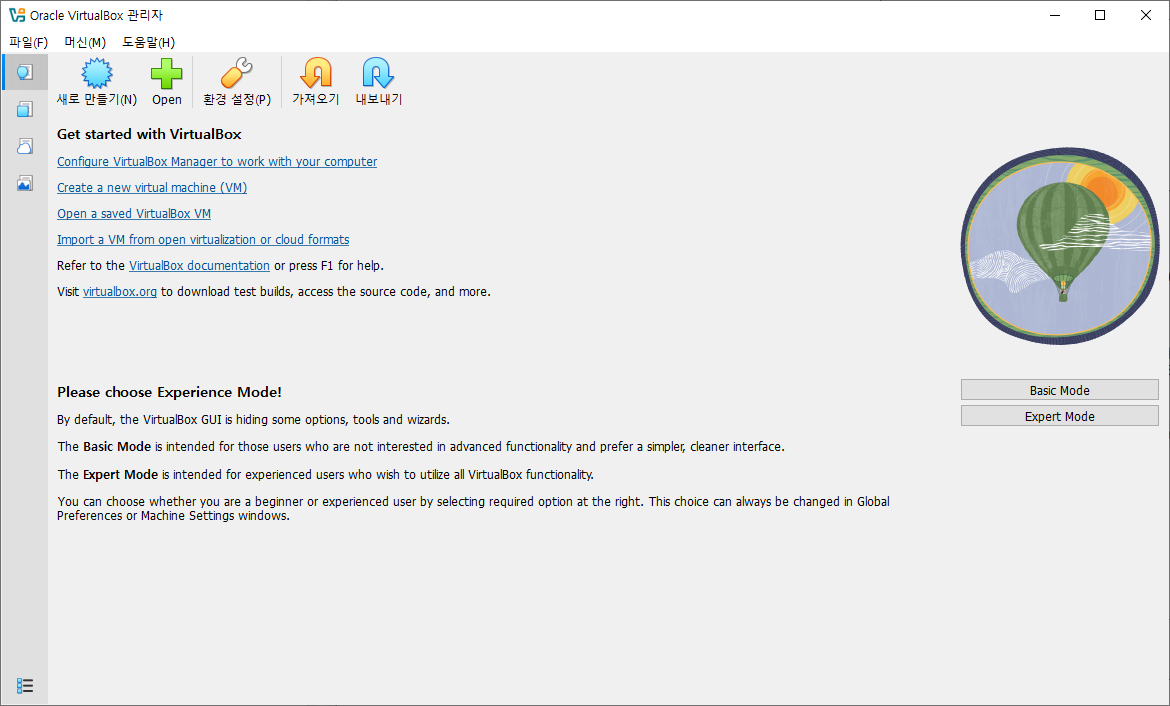1170x706 pixels.
Task: Select the Home balloon tool in sidebar
Action: pos(25,72)
